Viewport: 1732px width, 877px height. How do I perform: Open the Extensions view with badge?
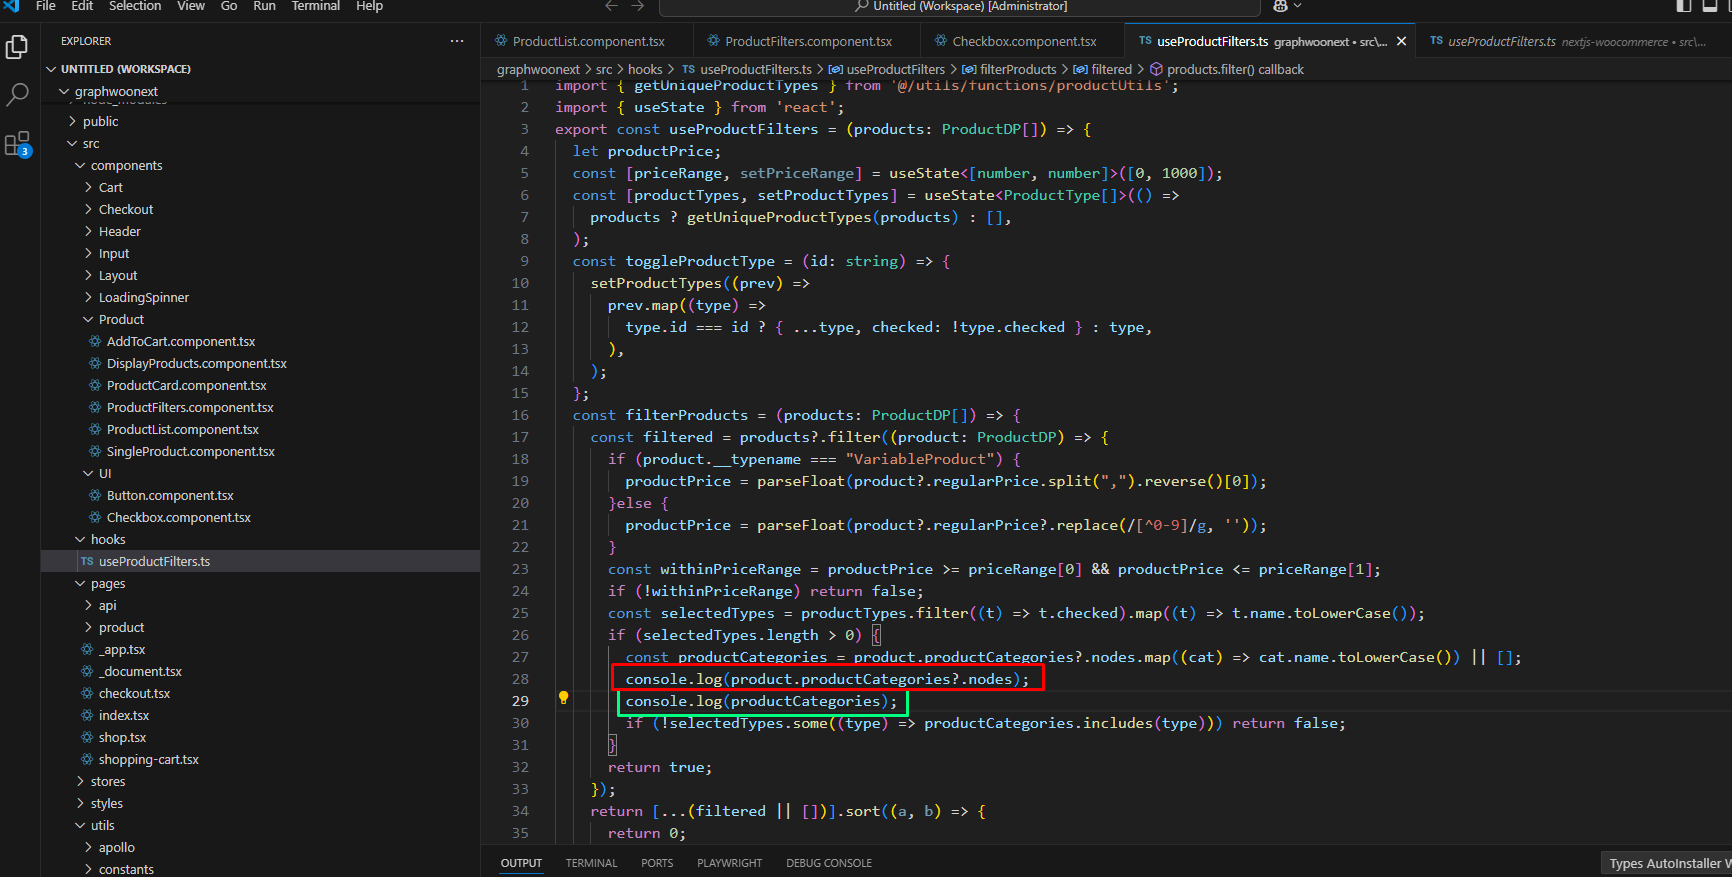coord(17,145)
